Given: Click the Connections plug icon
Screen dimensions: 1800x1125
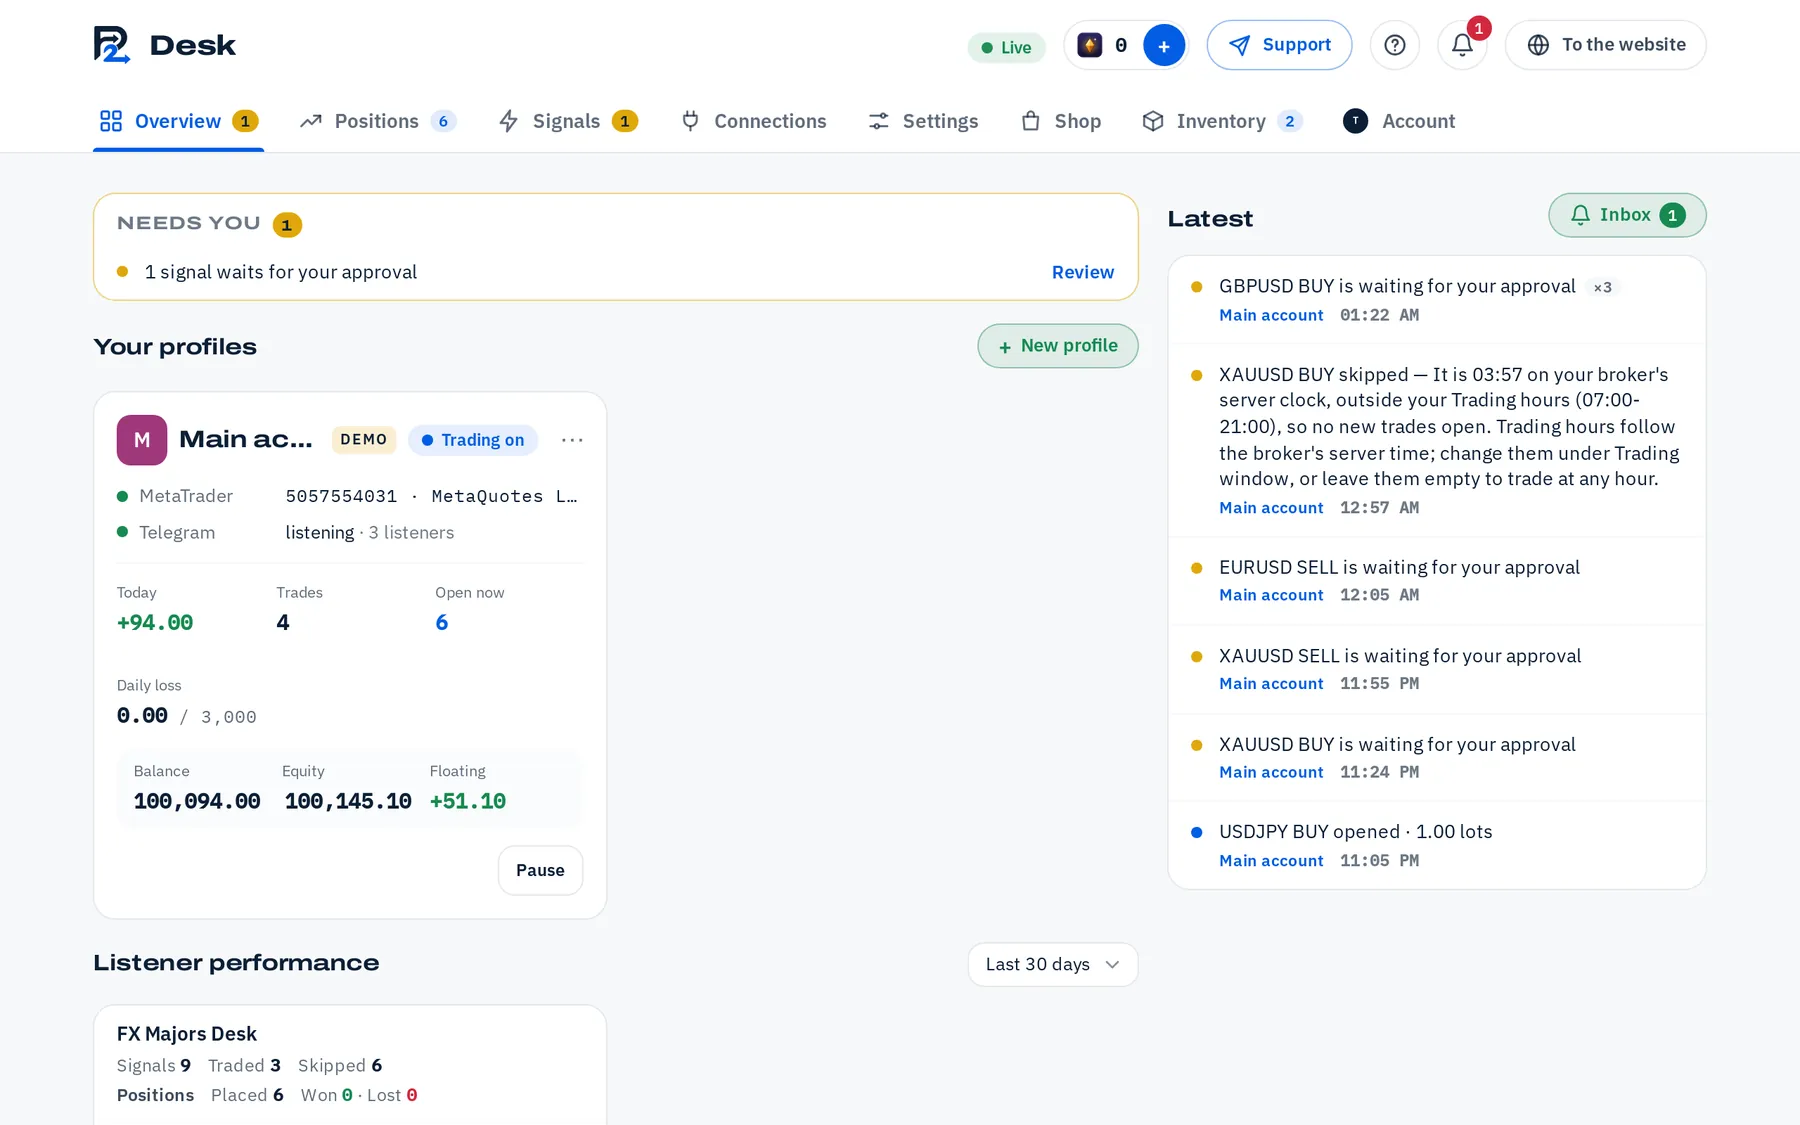Looking at the screenshot, I should pyautogui.click(x=690, y=121).
